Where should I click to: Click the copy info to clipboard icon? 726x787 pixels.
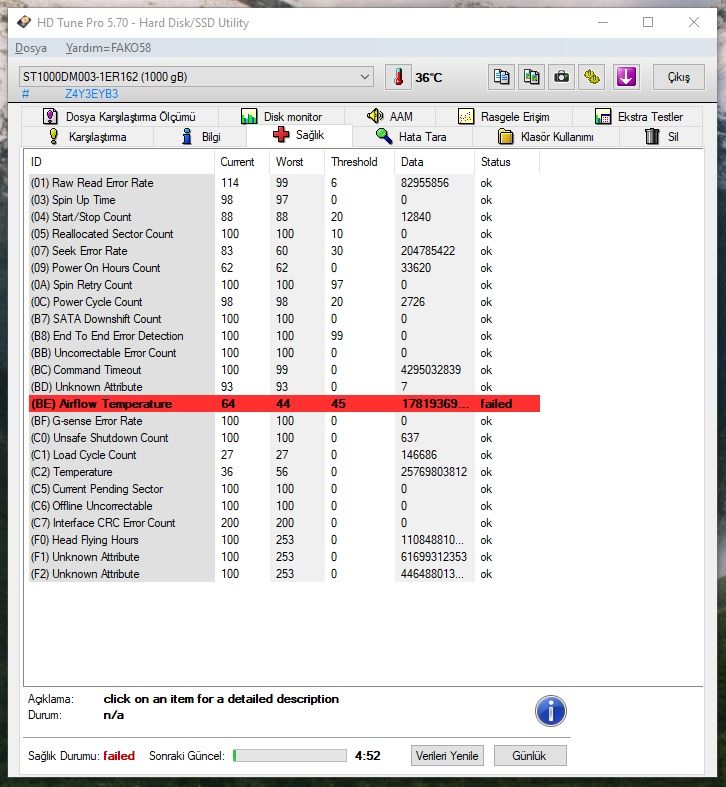[x=501, y=77]
